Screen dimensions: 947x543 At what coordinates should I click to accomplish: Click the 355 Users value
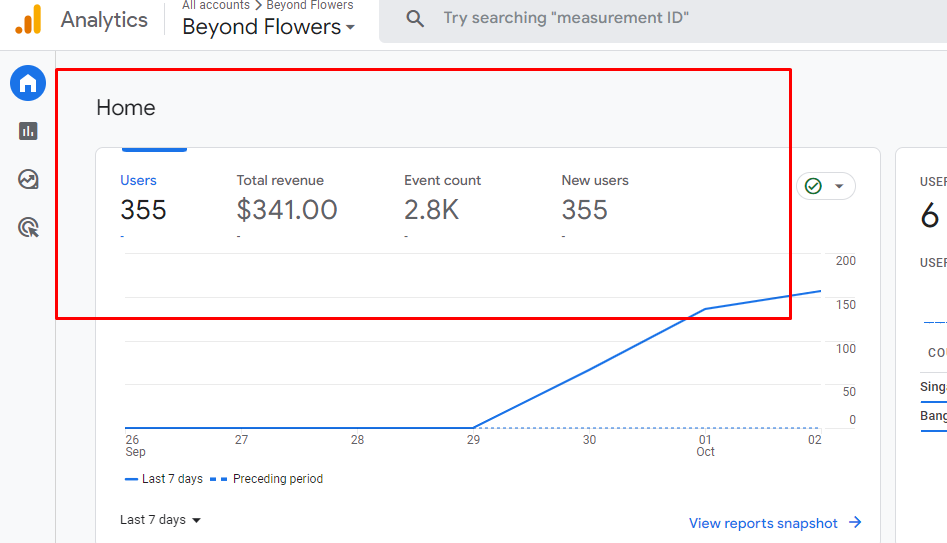point(143,210)
